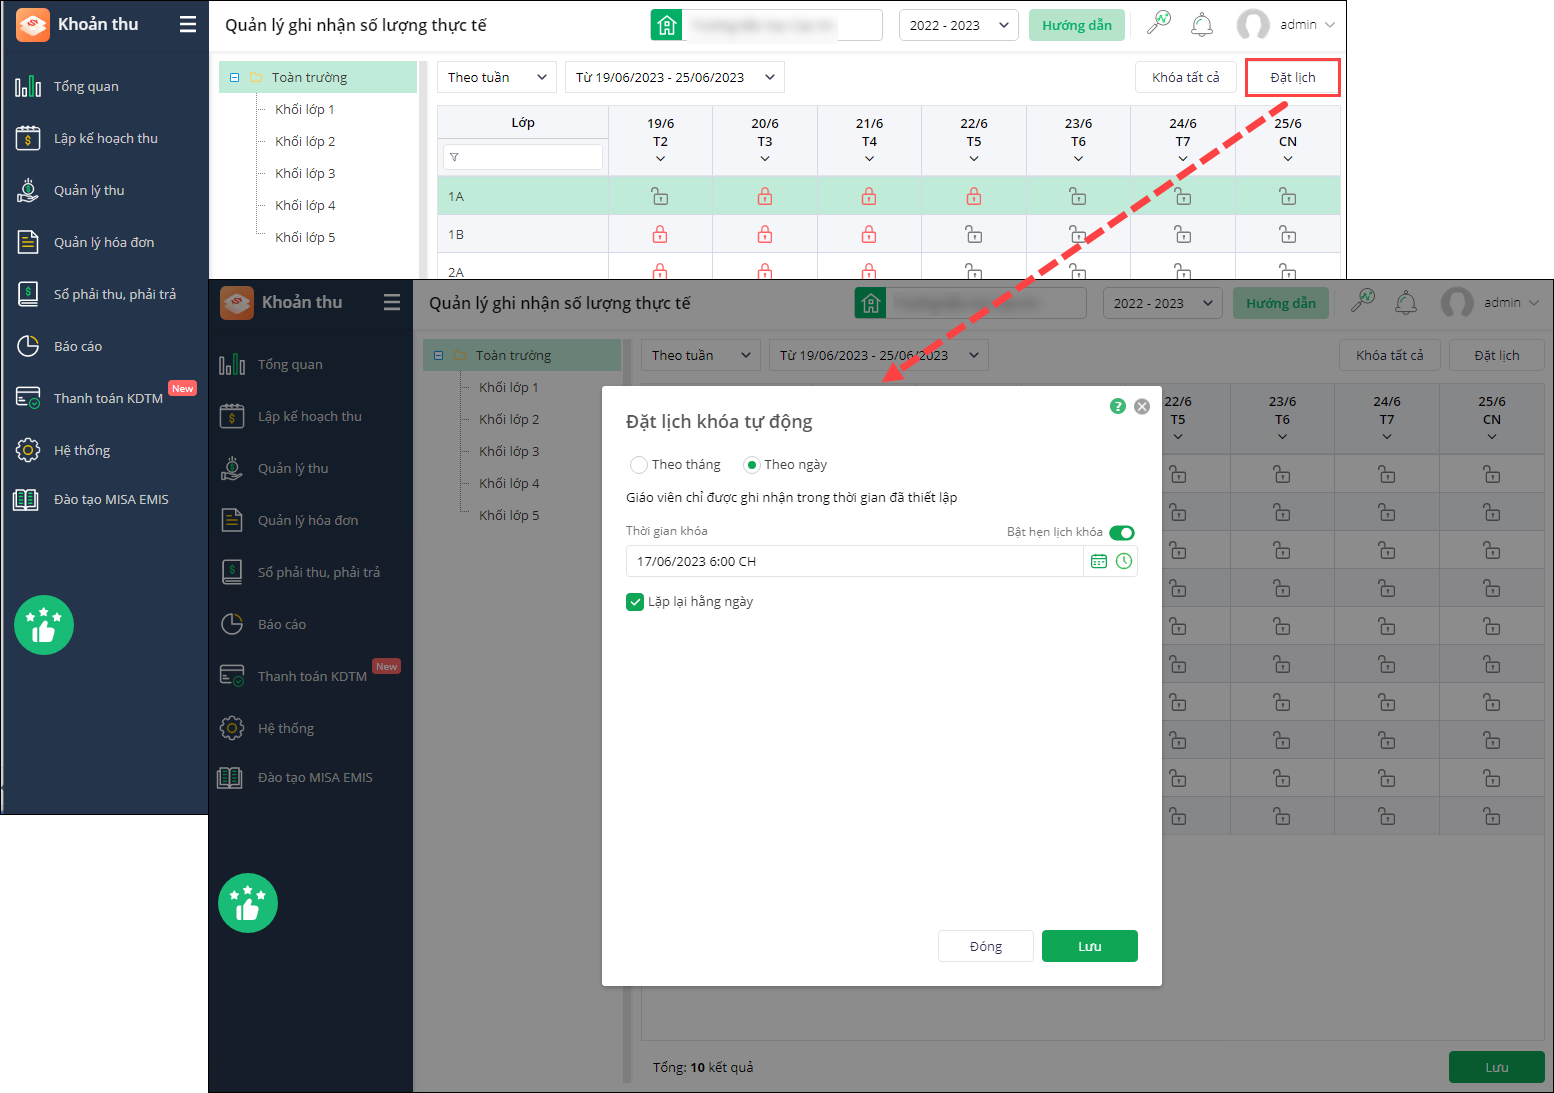
Task: Open the 2022 - 2023 dropdown in bottom window
Action: click(x=1163, y=303)
